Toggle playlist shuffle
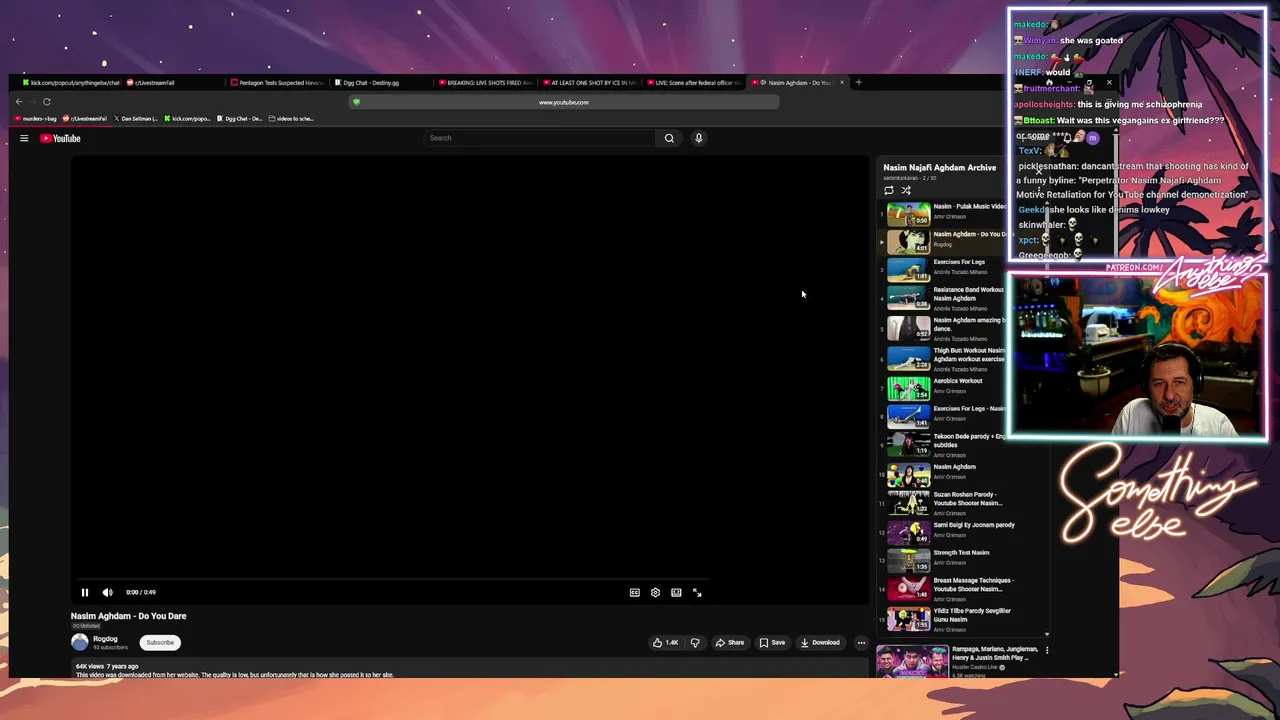Screen dimensions: 1280x720 click(x=906, y=190)
